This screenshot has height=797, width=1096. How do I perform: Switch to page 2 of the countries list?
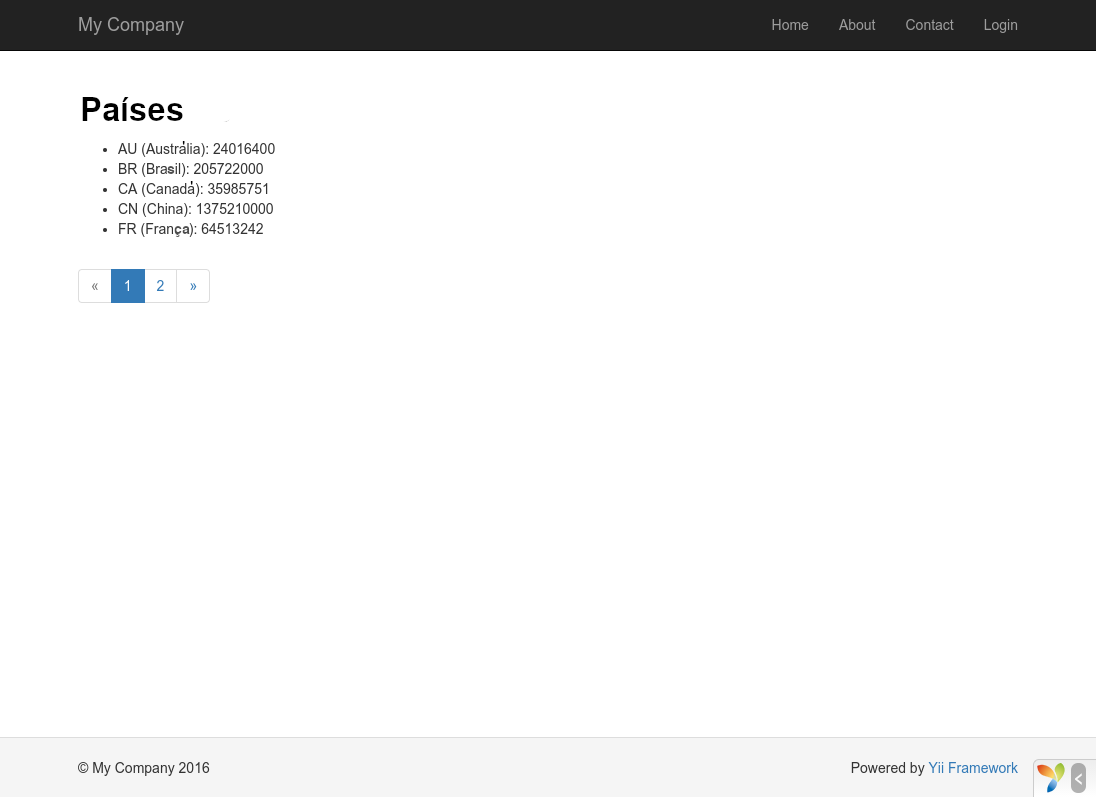click(x=160, y=286)
